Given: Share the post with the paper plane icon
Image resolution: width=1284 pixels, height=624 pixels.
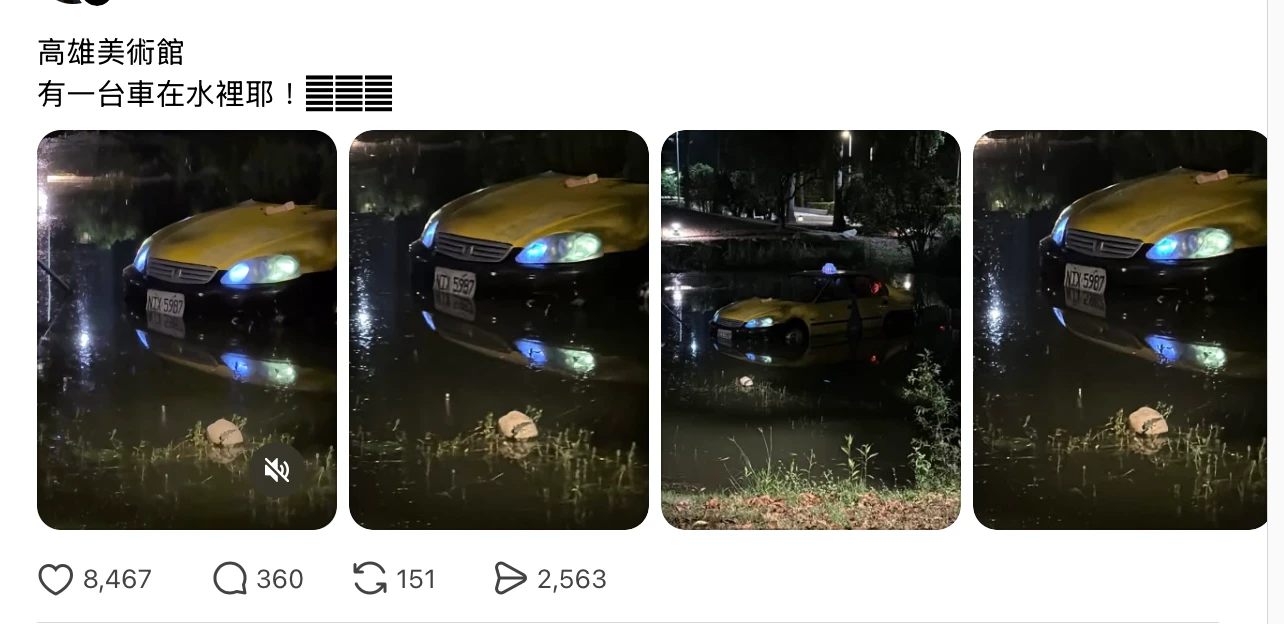Looking at the screenshot, I should click(x=510, y=579).
